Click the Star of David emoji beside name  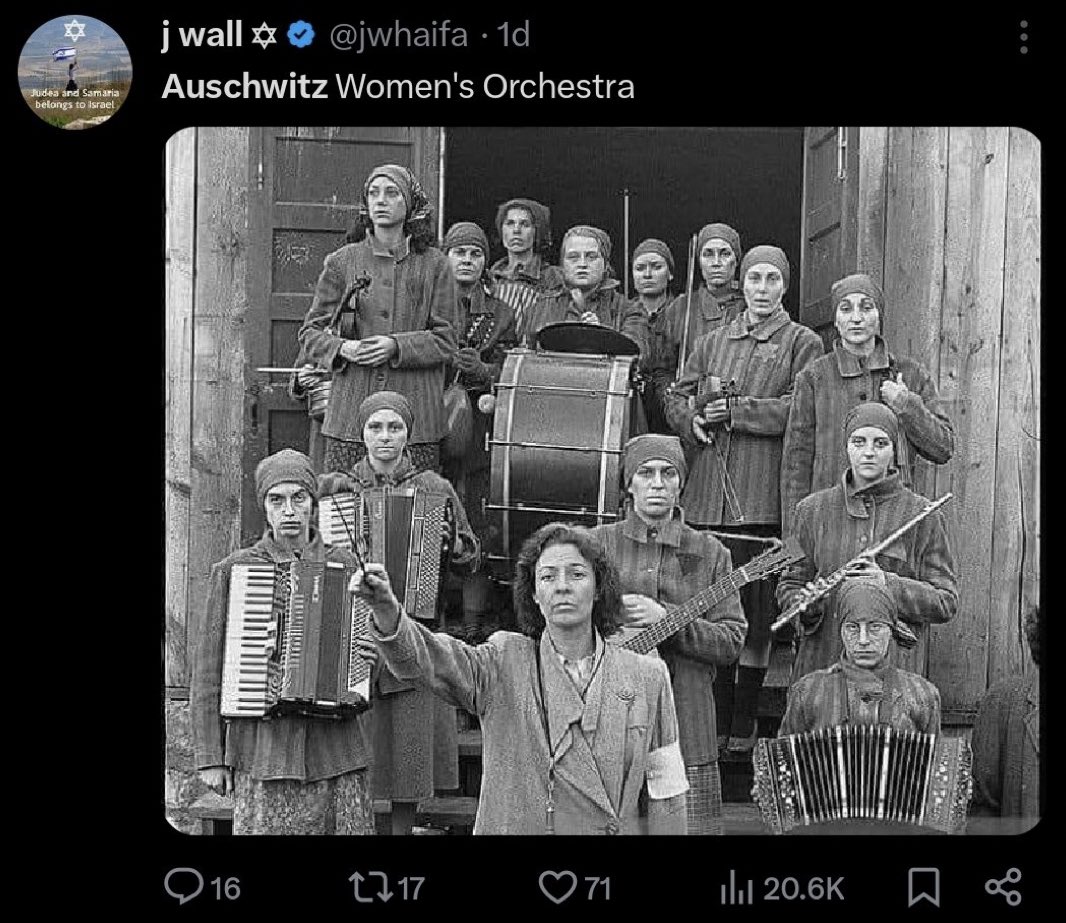[x=264, y=35]
